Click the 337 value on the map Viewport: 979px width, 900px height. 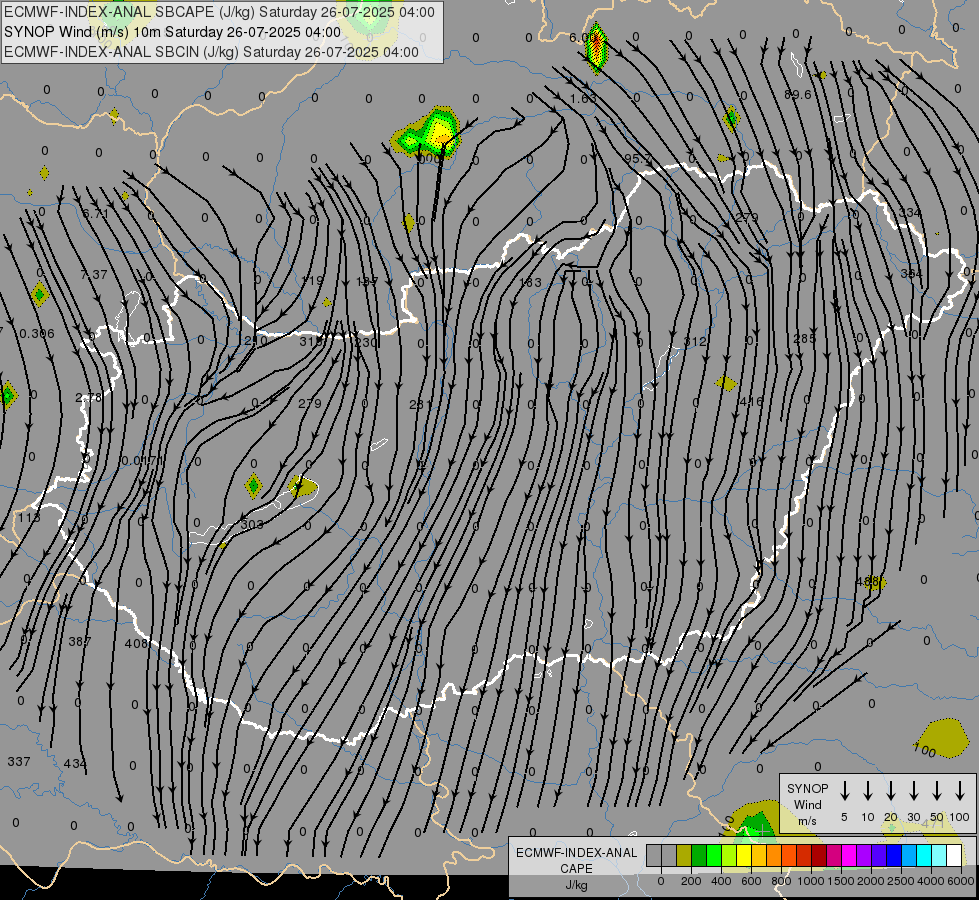(x=19, y=761)
